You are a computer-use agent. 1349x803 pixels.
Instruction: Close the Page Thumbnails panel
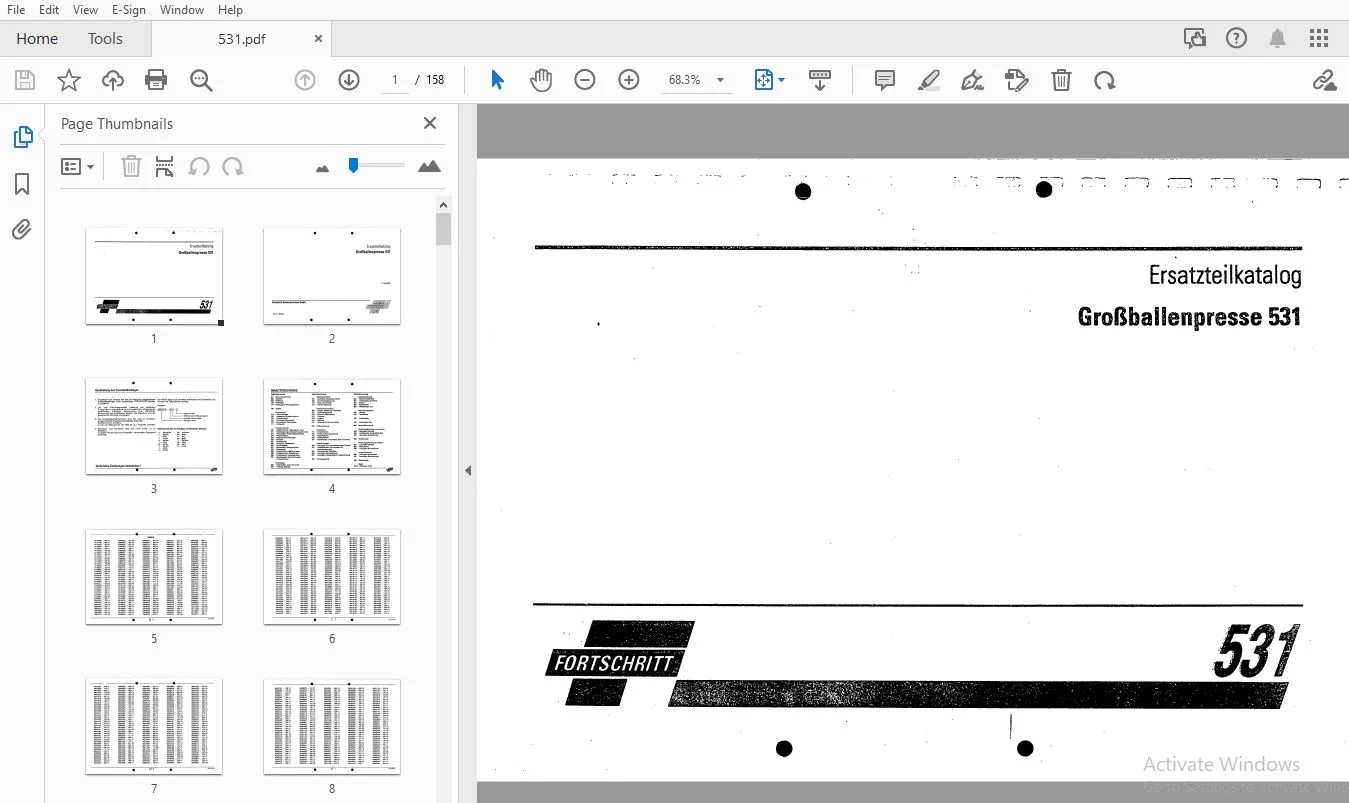click(430, 123)
